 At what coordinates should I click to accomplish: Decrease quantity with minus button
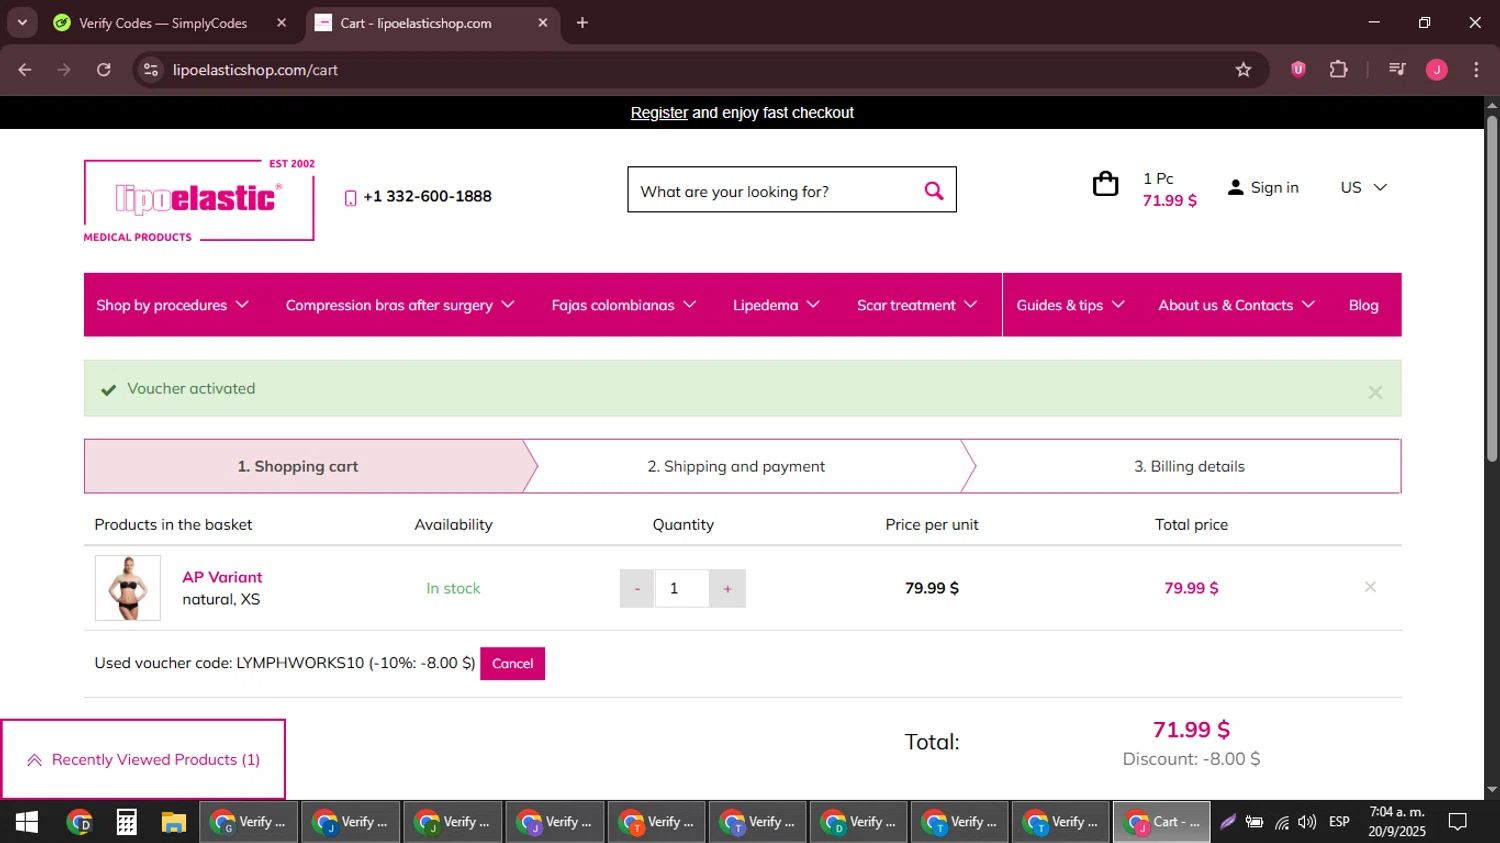(x=636, y=589)
